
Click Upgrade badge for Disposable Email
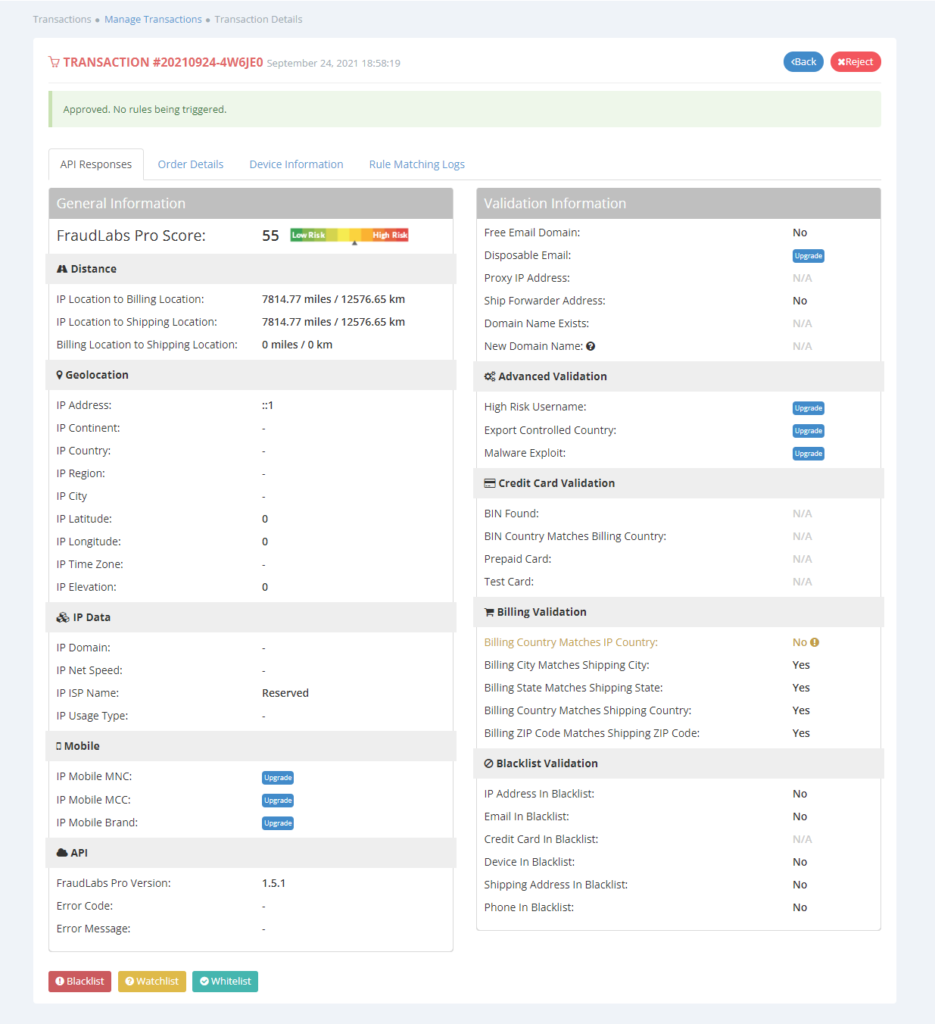pyautogui.click(x=808, y=256)
